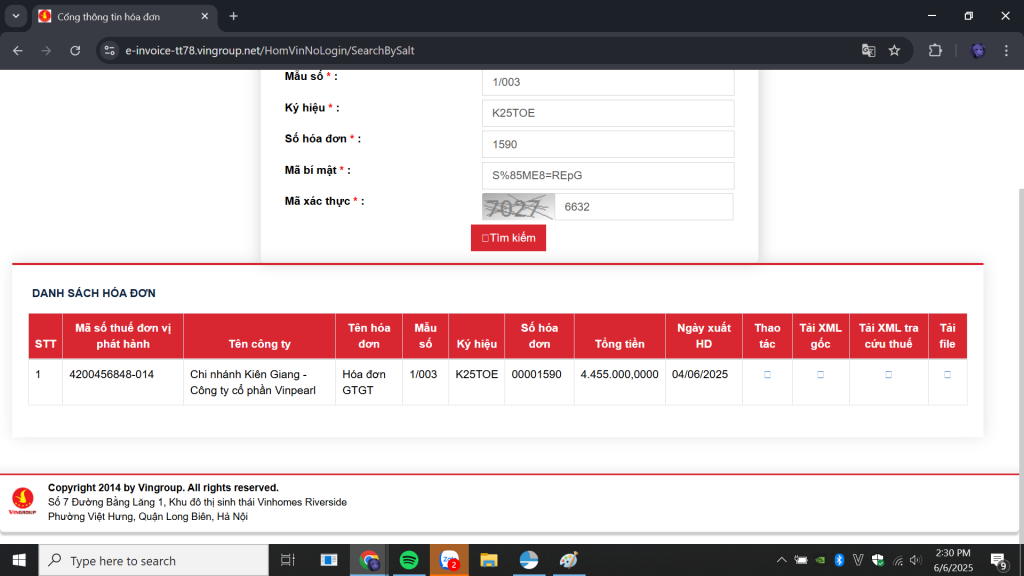Screen dimensions: 1024x576
Task: Click the Google Translate icon
Action: click(868, 50)
